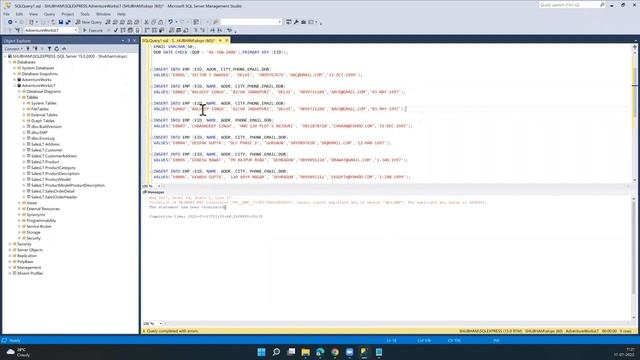Click the Save icon in toolbar
This screenshot has width=640, height=360.
tap(61, 22)
